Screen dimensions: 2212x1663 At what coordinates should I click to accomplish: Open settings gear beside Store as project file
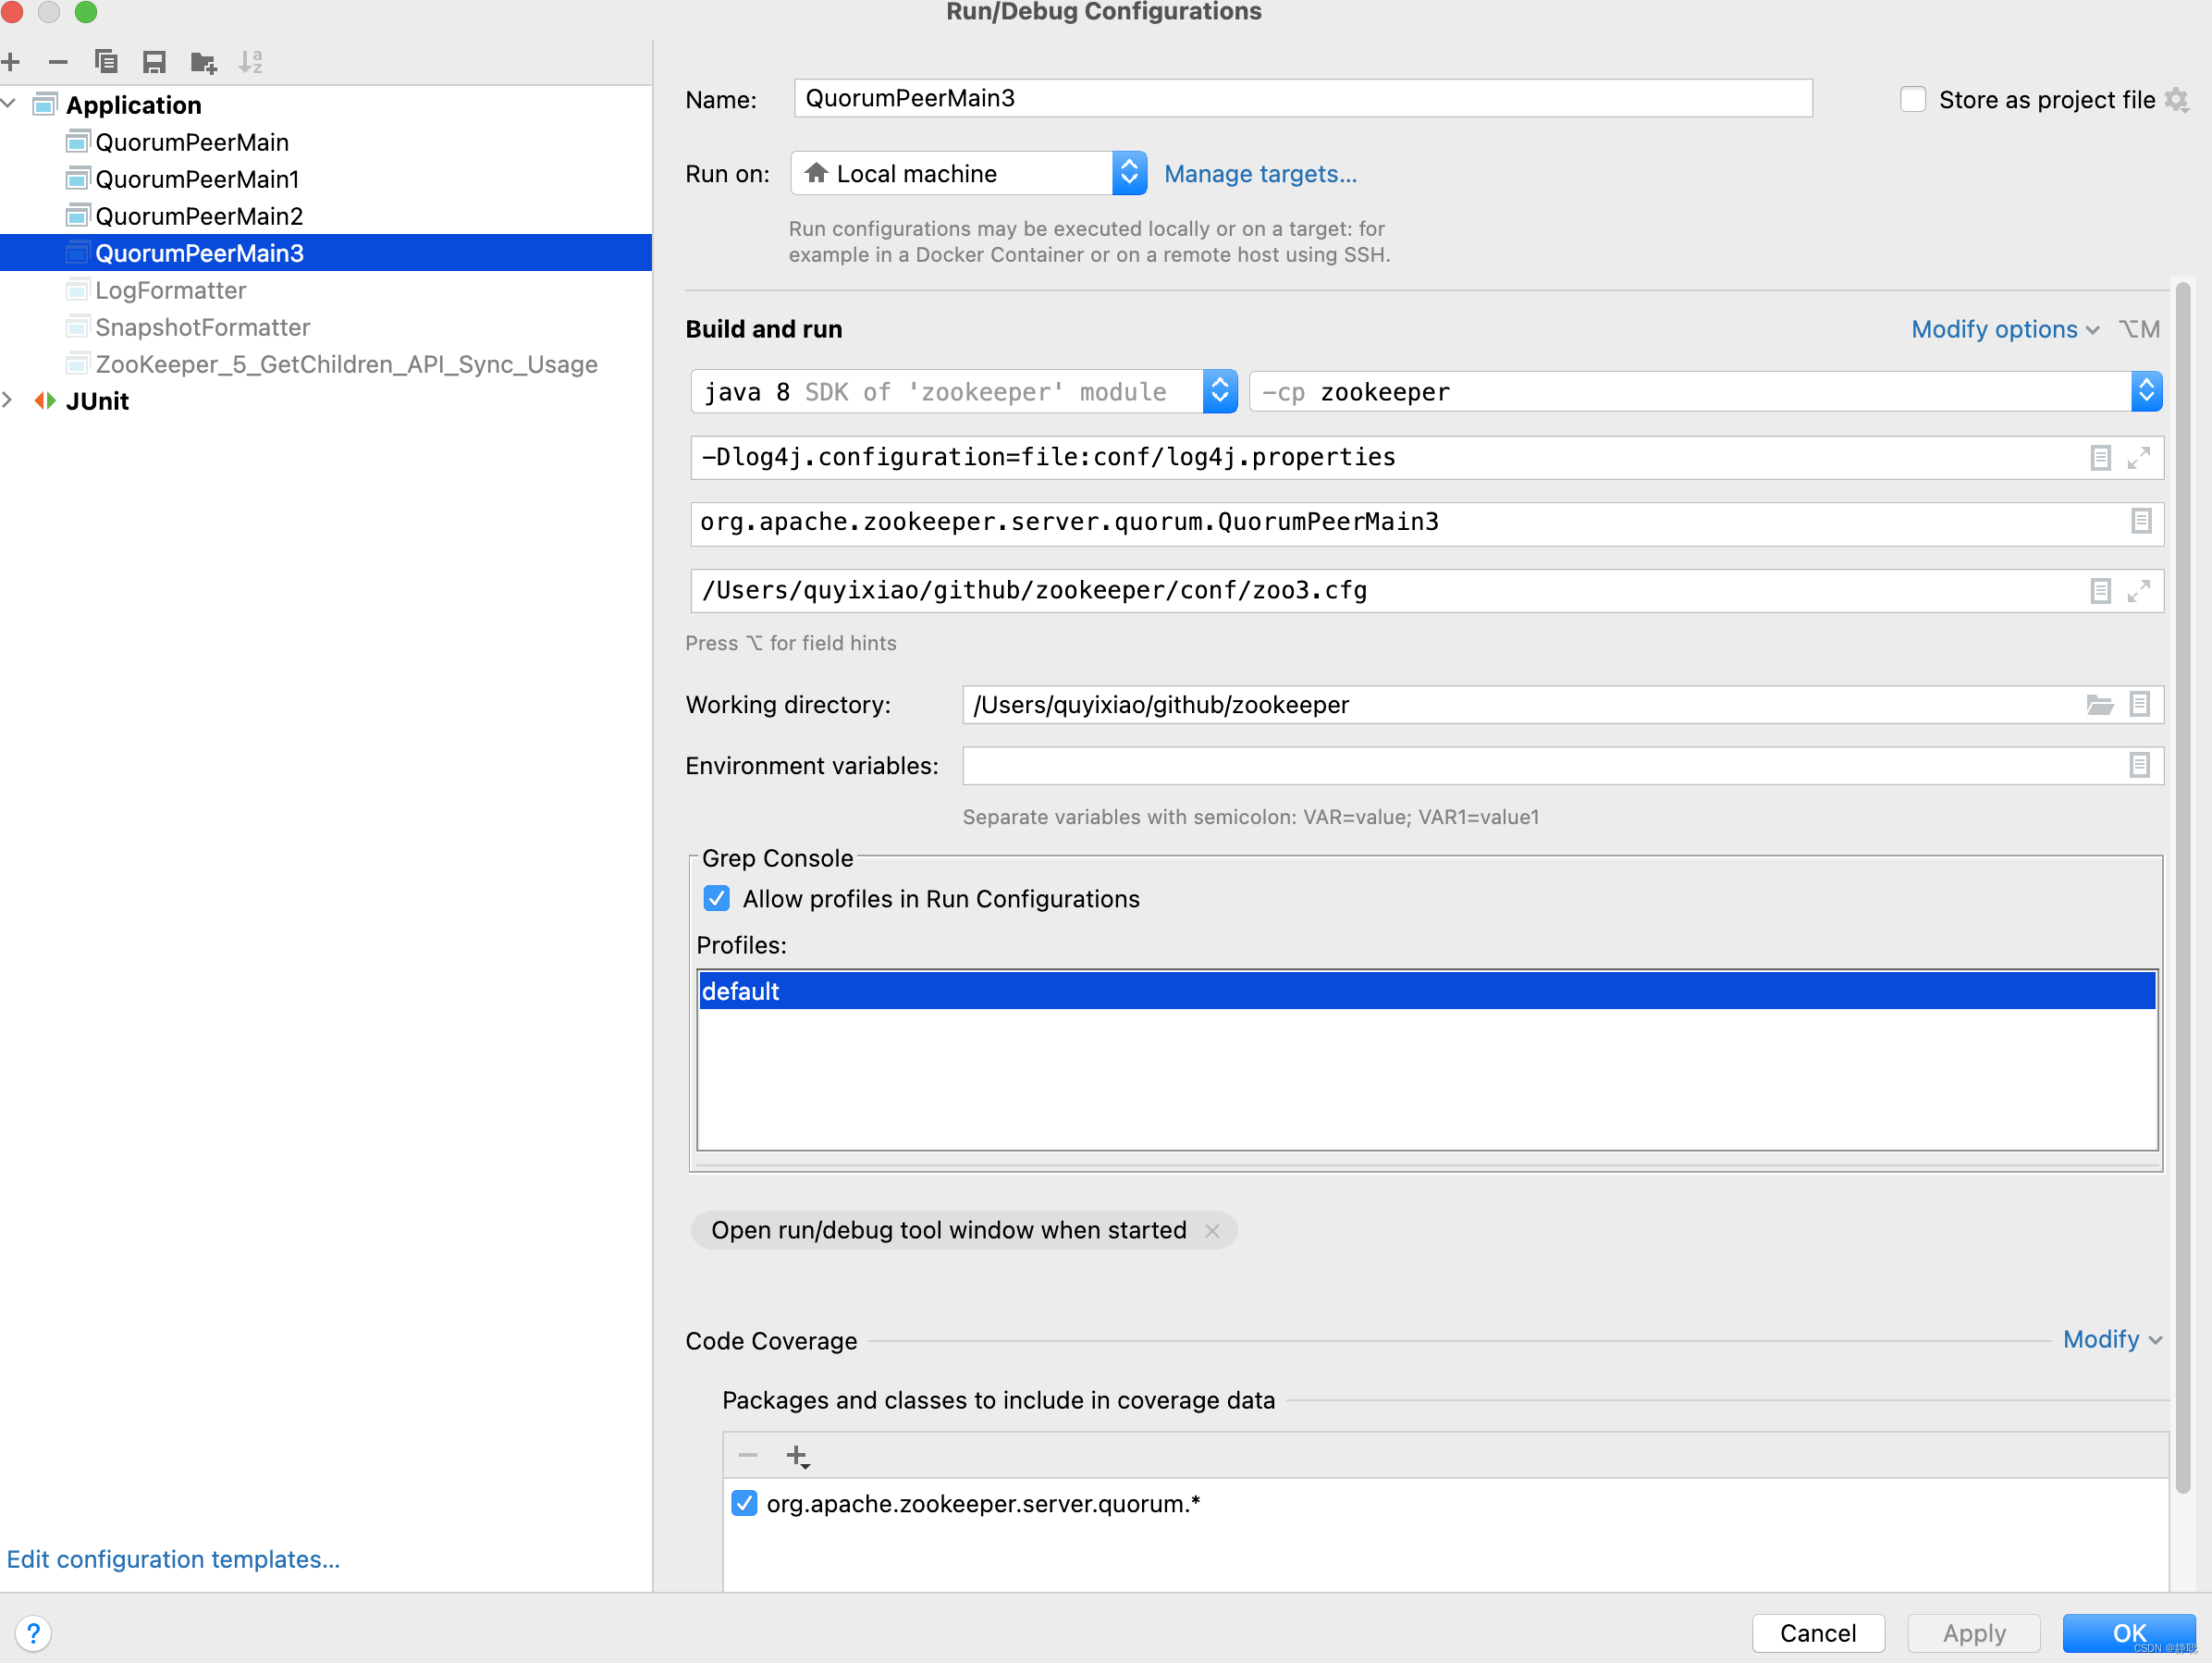pyautogui.click(x=2176, y=100)
